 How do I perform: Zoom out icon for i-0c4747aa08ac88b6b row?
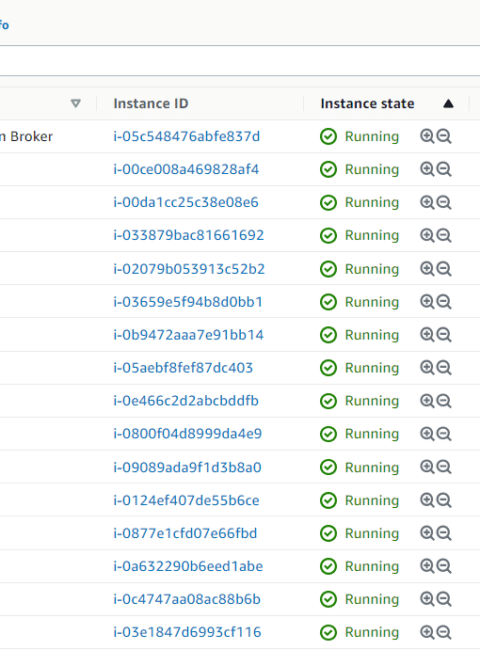444,599
